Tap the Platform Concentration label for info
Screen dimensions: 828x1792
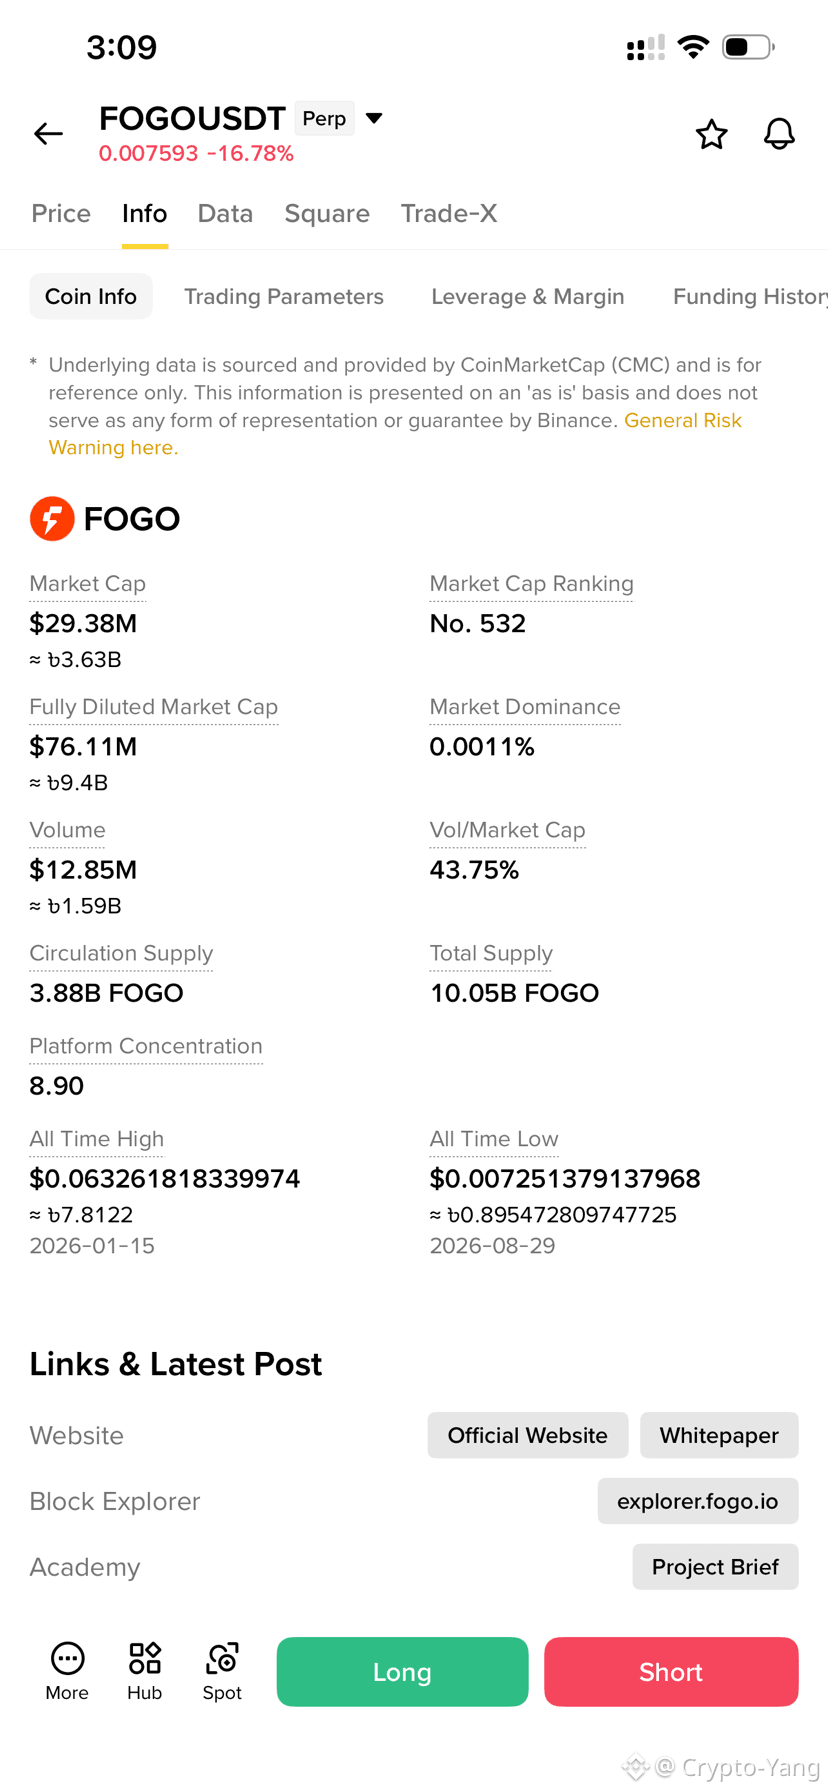click(x=146, y=1046)
